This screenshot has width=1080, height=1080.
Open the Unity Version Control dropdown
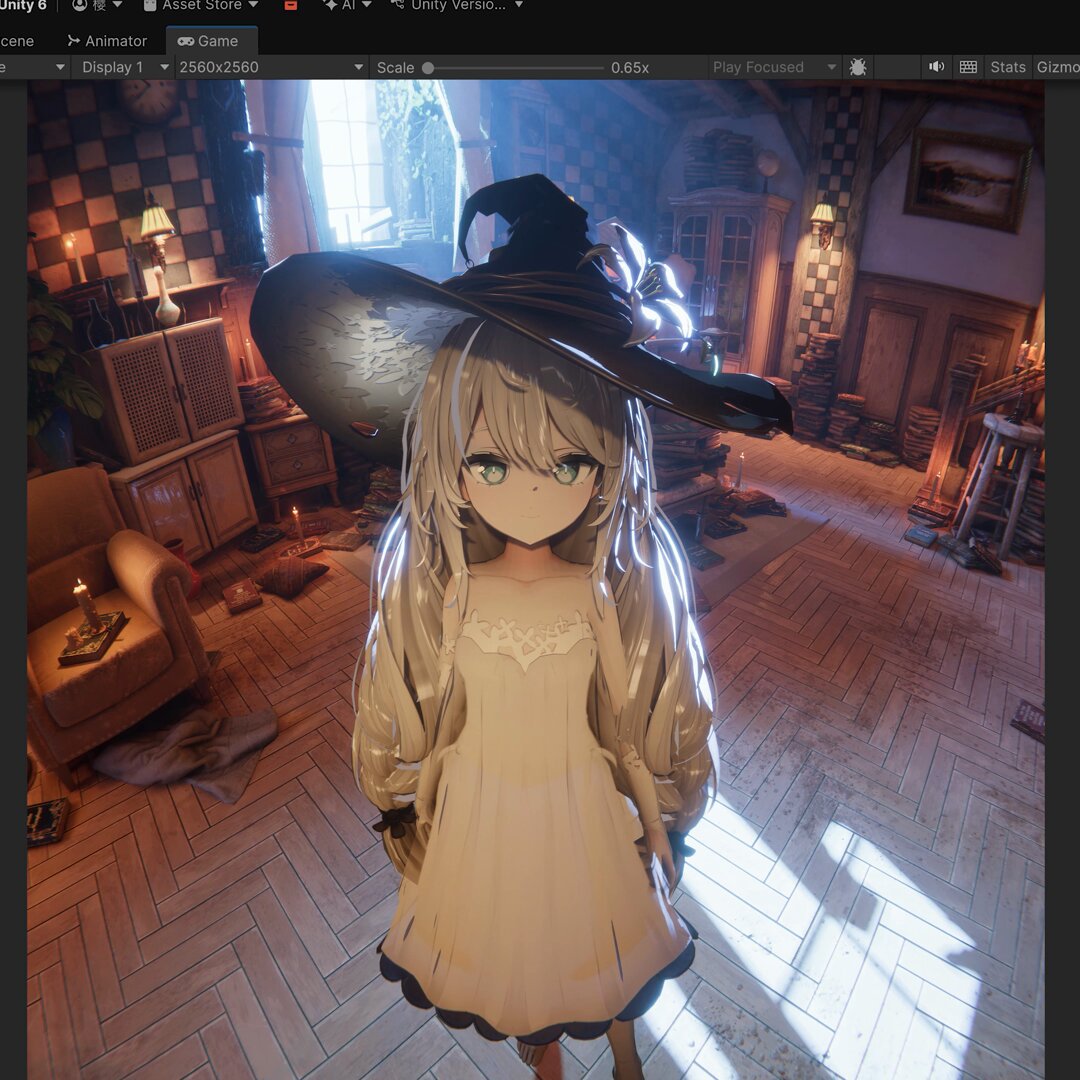457,5
